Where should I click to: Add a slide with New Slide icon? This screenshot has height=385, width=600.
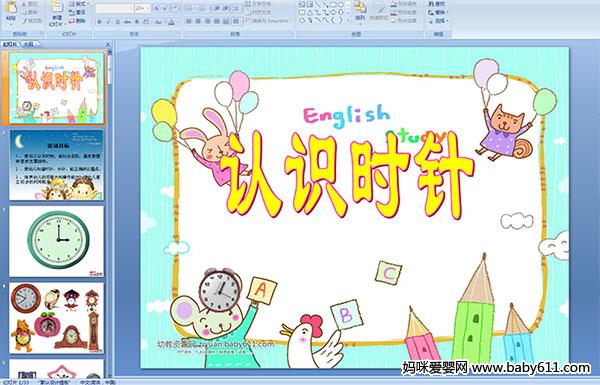[x=57, y=14]
